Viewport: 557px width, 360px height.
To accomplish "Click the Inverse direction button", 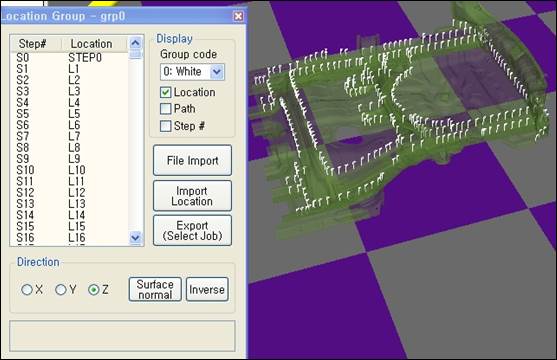I will 207,289.
